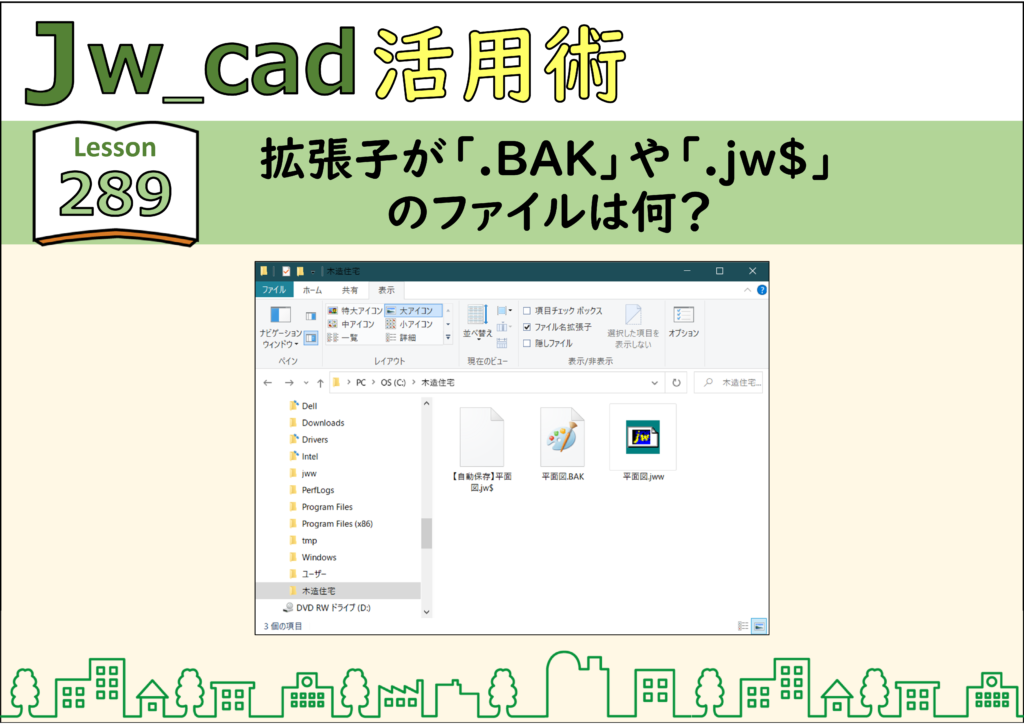Click the 木造住宅 search box
The width and height of the screenshot is (1024, 724).
tap(728, 383)
